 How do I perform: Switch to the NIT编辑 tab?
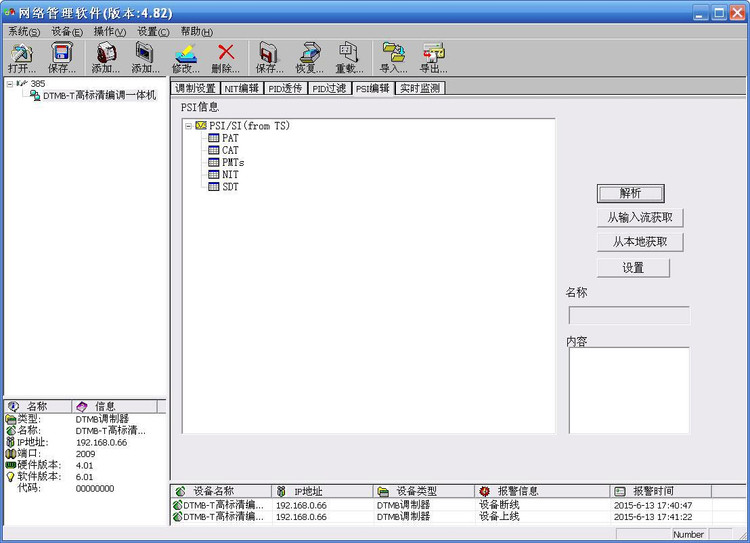242,89
